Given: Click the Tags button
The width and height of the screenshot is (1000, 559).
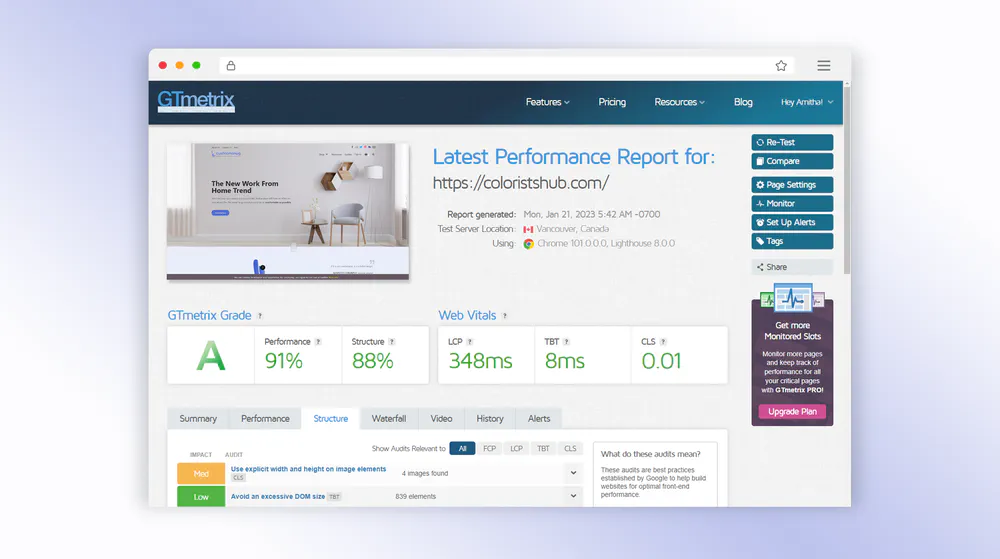Looking at the screenshot, I should pyautogui.click(x=792, y=241).
